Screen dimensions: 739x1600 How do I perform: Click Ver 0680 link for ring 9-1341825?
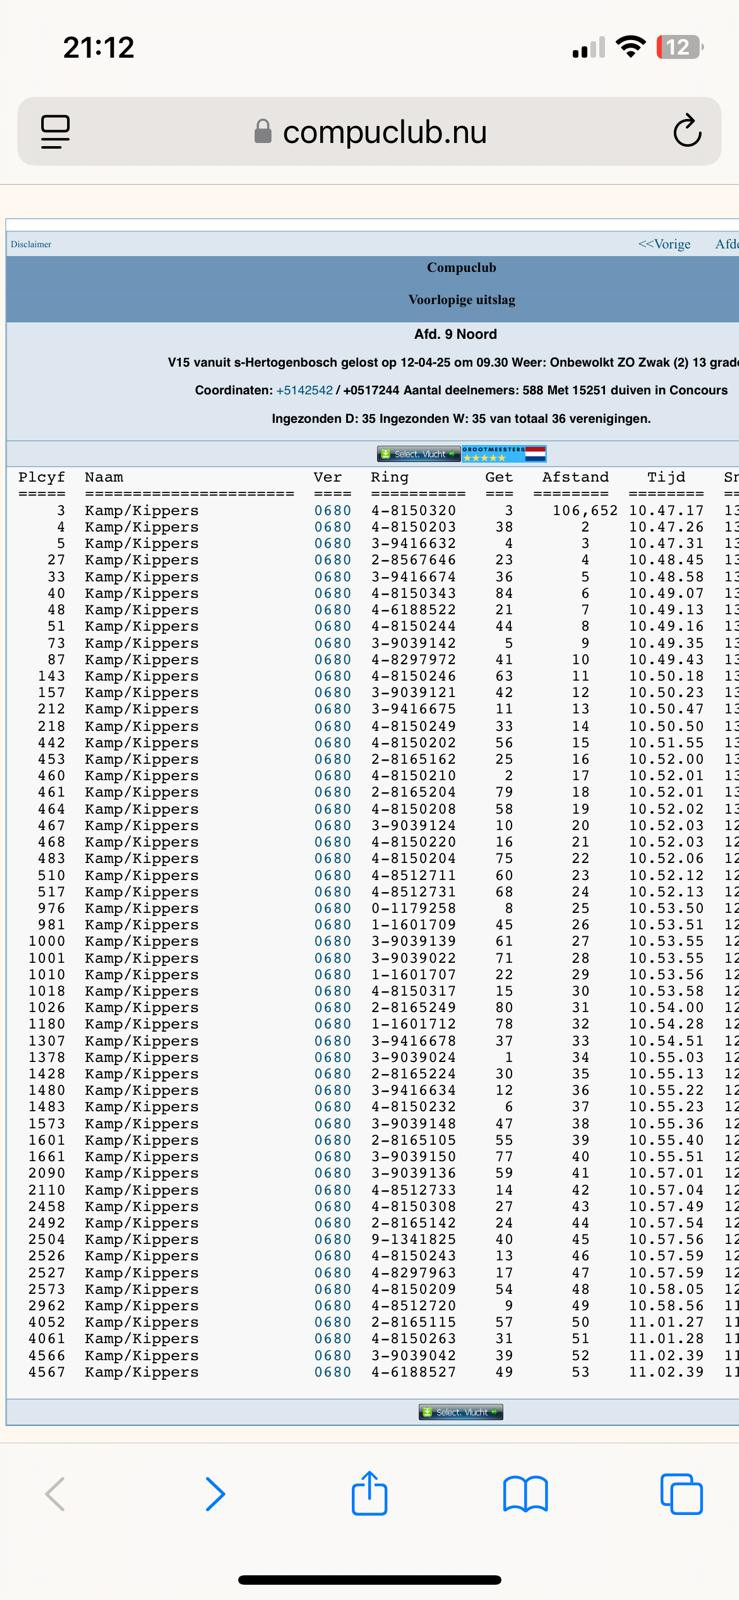(332, 1240)
